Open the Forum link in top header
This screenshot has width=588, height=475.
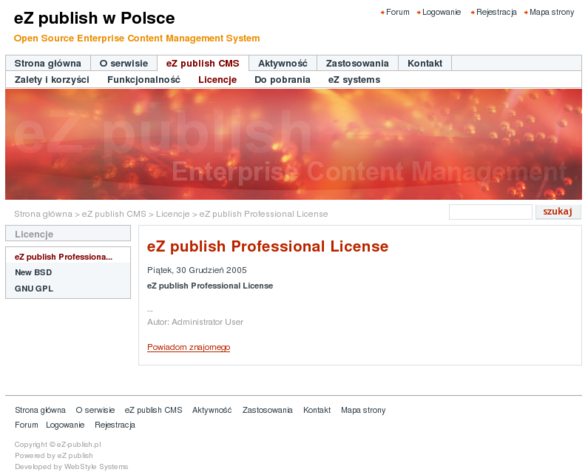coord(398,12)
